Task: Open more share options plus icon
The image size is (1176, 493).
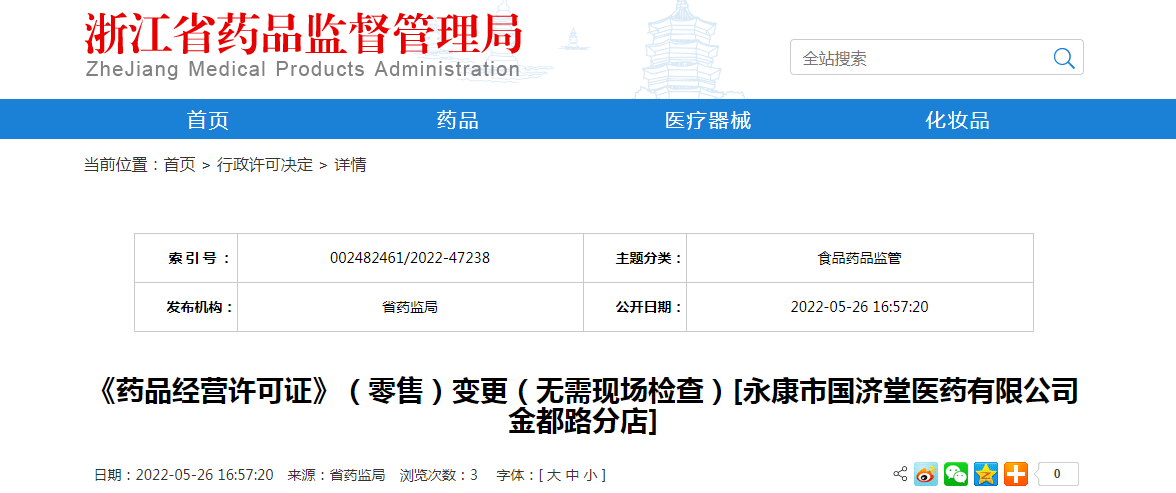Action: [1016, 474]
